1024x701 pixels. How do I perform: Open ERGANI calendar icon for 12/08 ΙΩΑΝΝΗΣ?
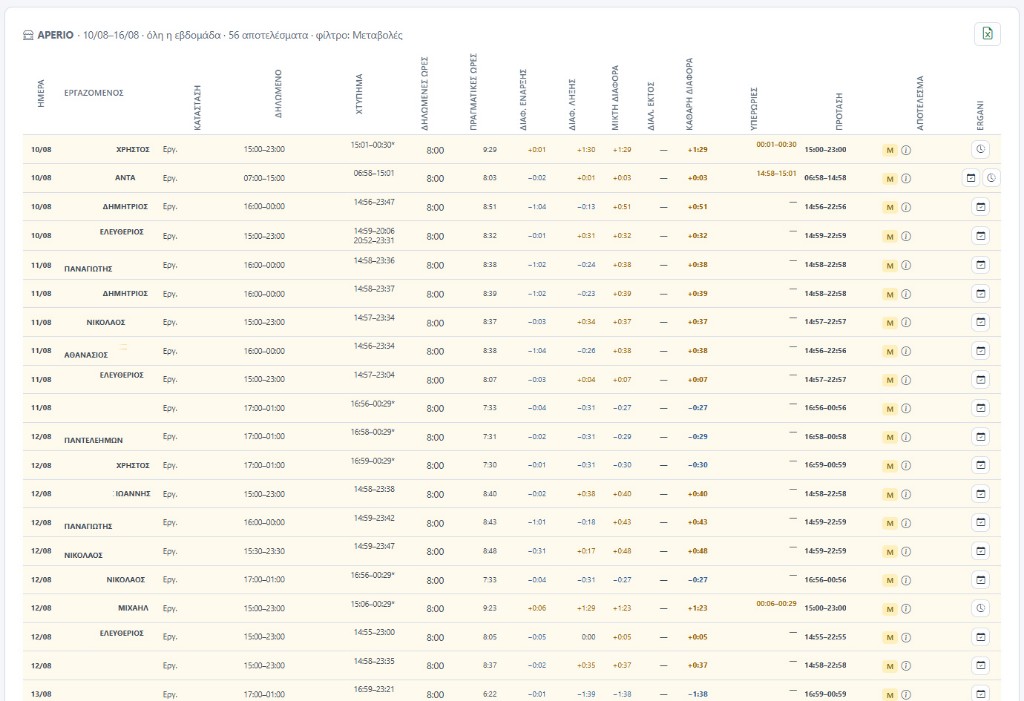(980, 494)
